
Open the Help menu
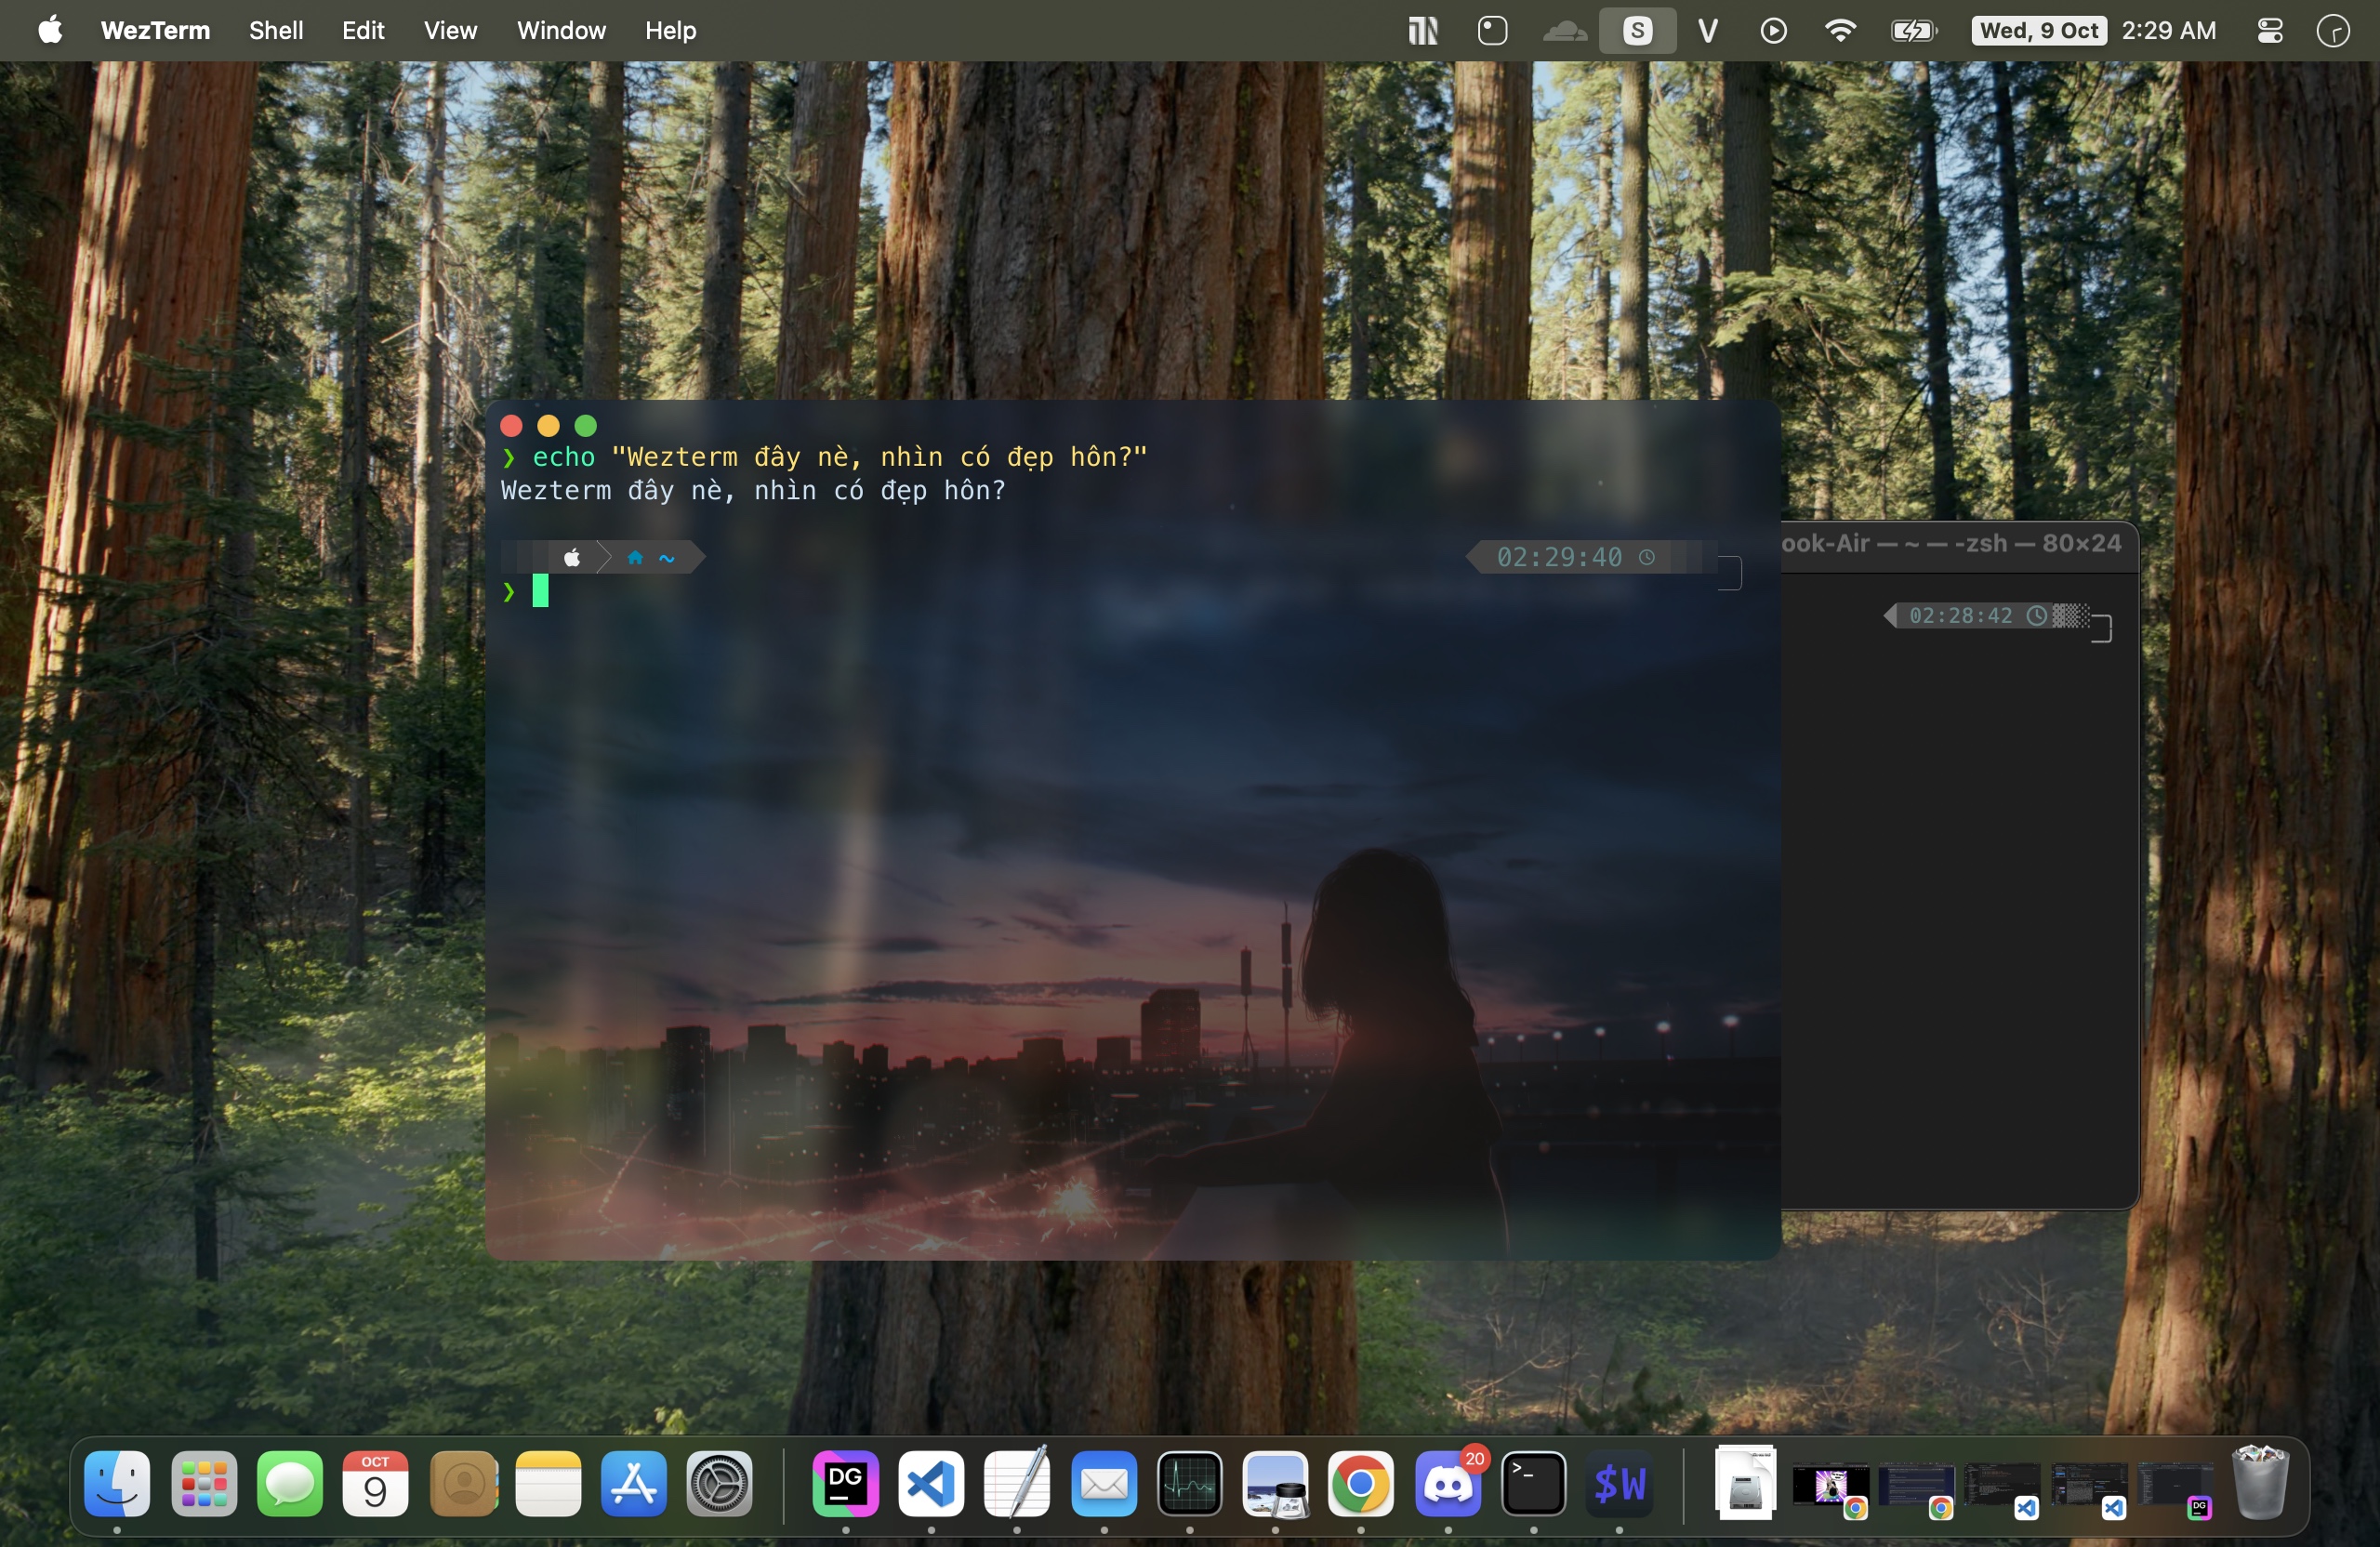(x=670, y=30)
